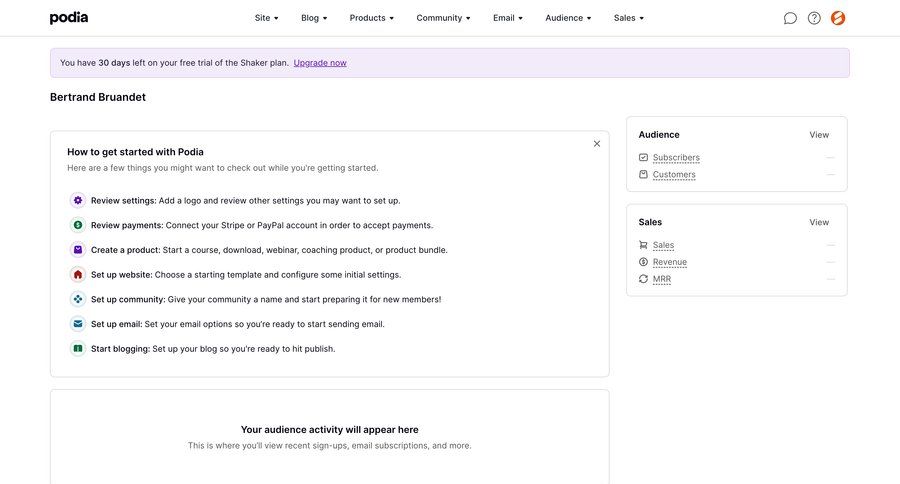Open View in the Audience card
Screen dimensions: 900x484
click(x=819, y=135)
